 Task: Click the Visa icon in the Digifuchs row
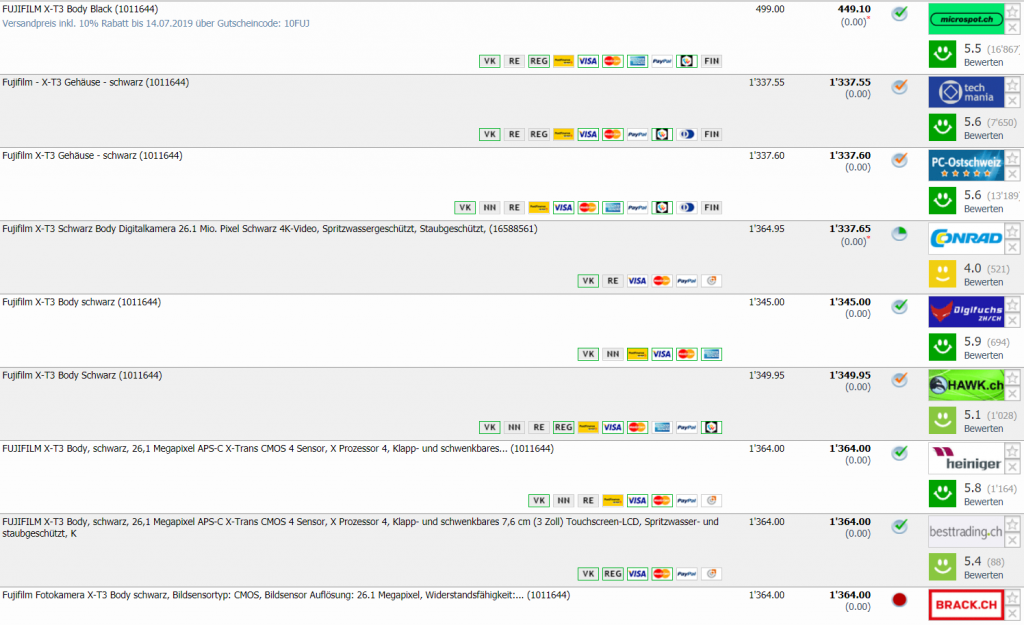click(x=661, y=354)
